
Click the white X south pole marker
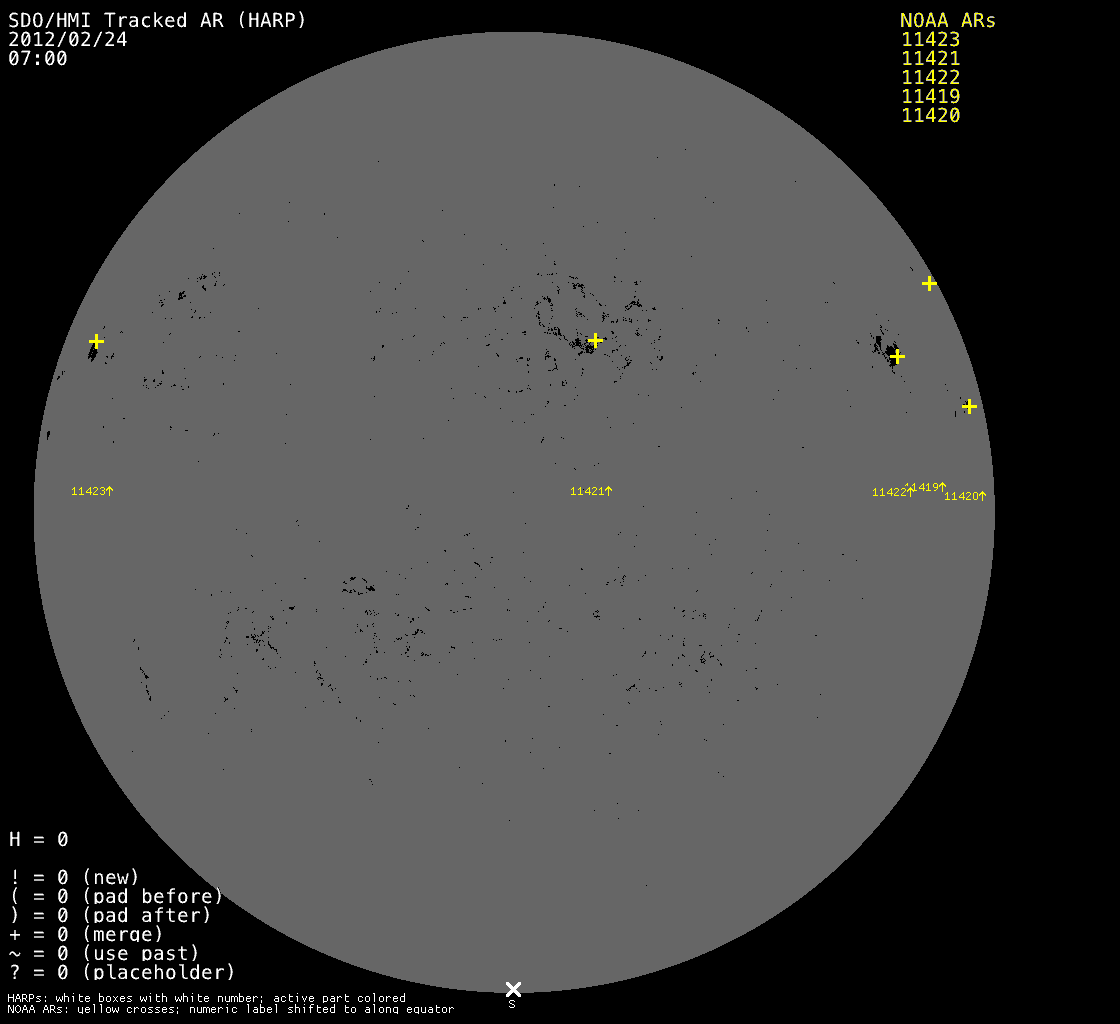tap(513, 989)
